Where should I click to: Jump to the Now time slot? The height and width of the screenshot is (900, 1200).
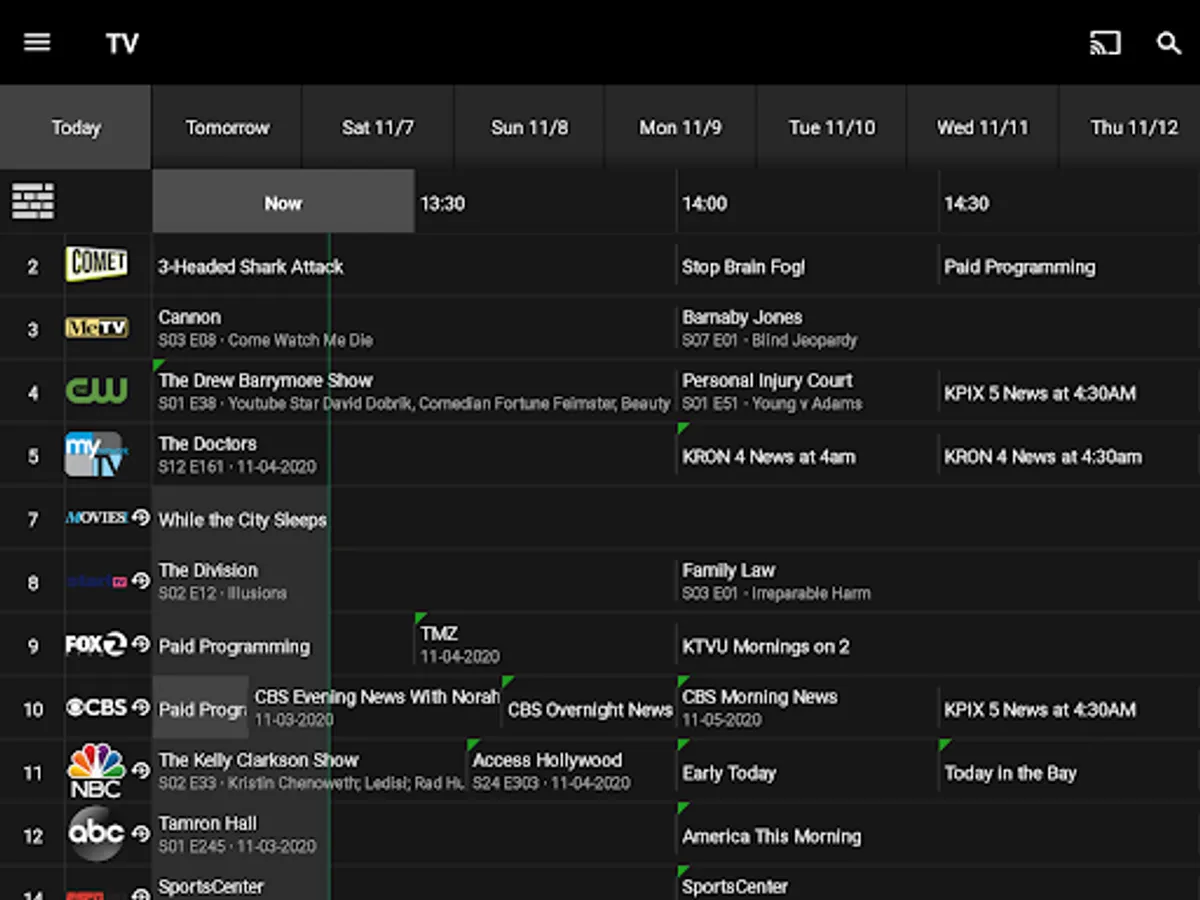pos(283,202)
